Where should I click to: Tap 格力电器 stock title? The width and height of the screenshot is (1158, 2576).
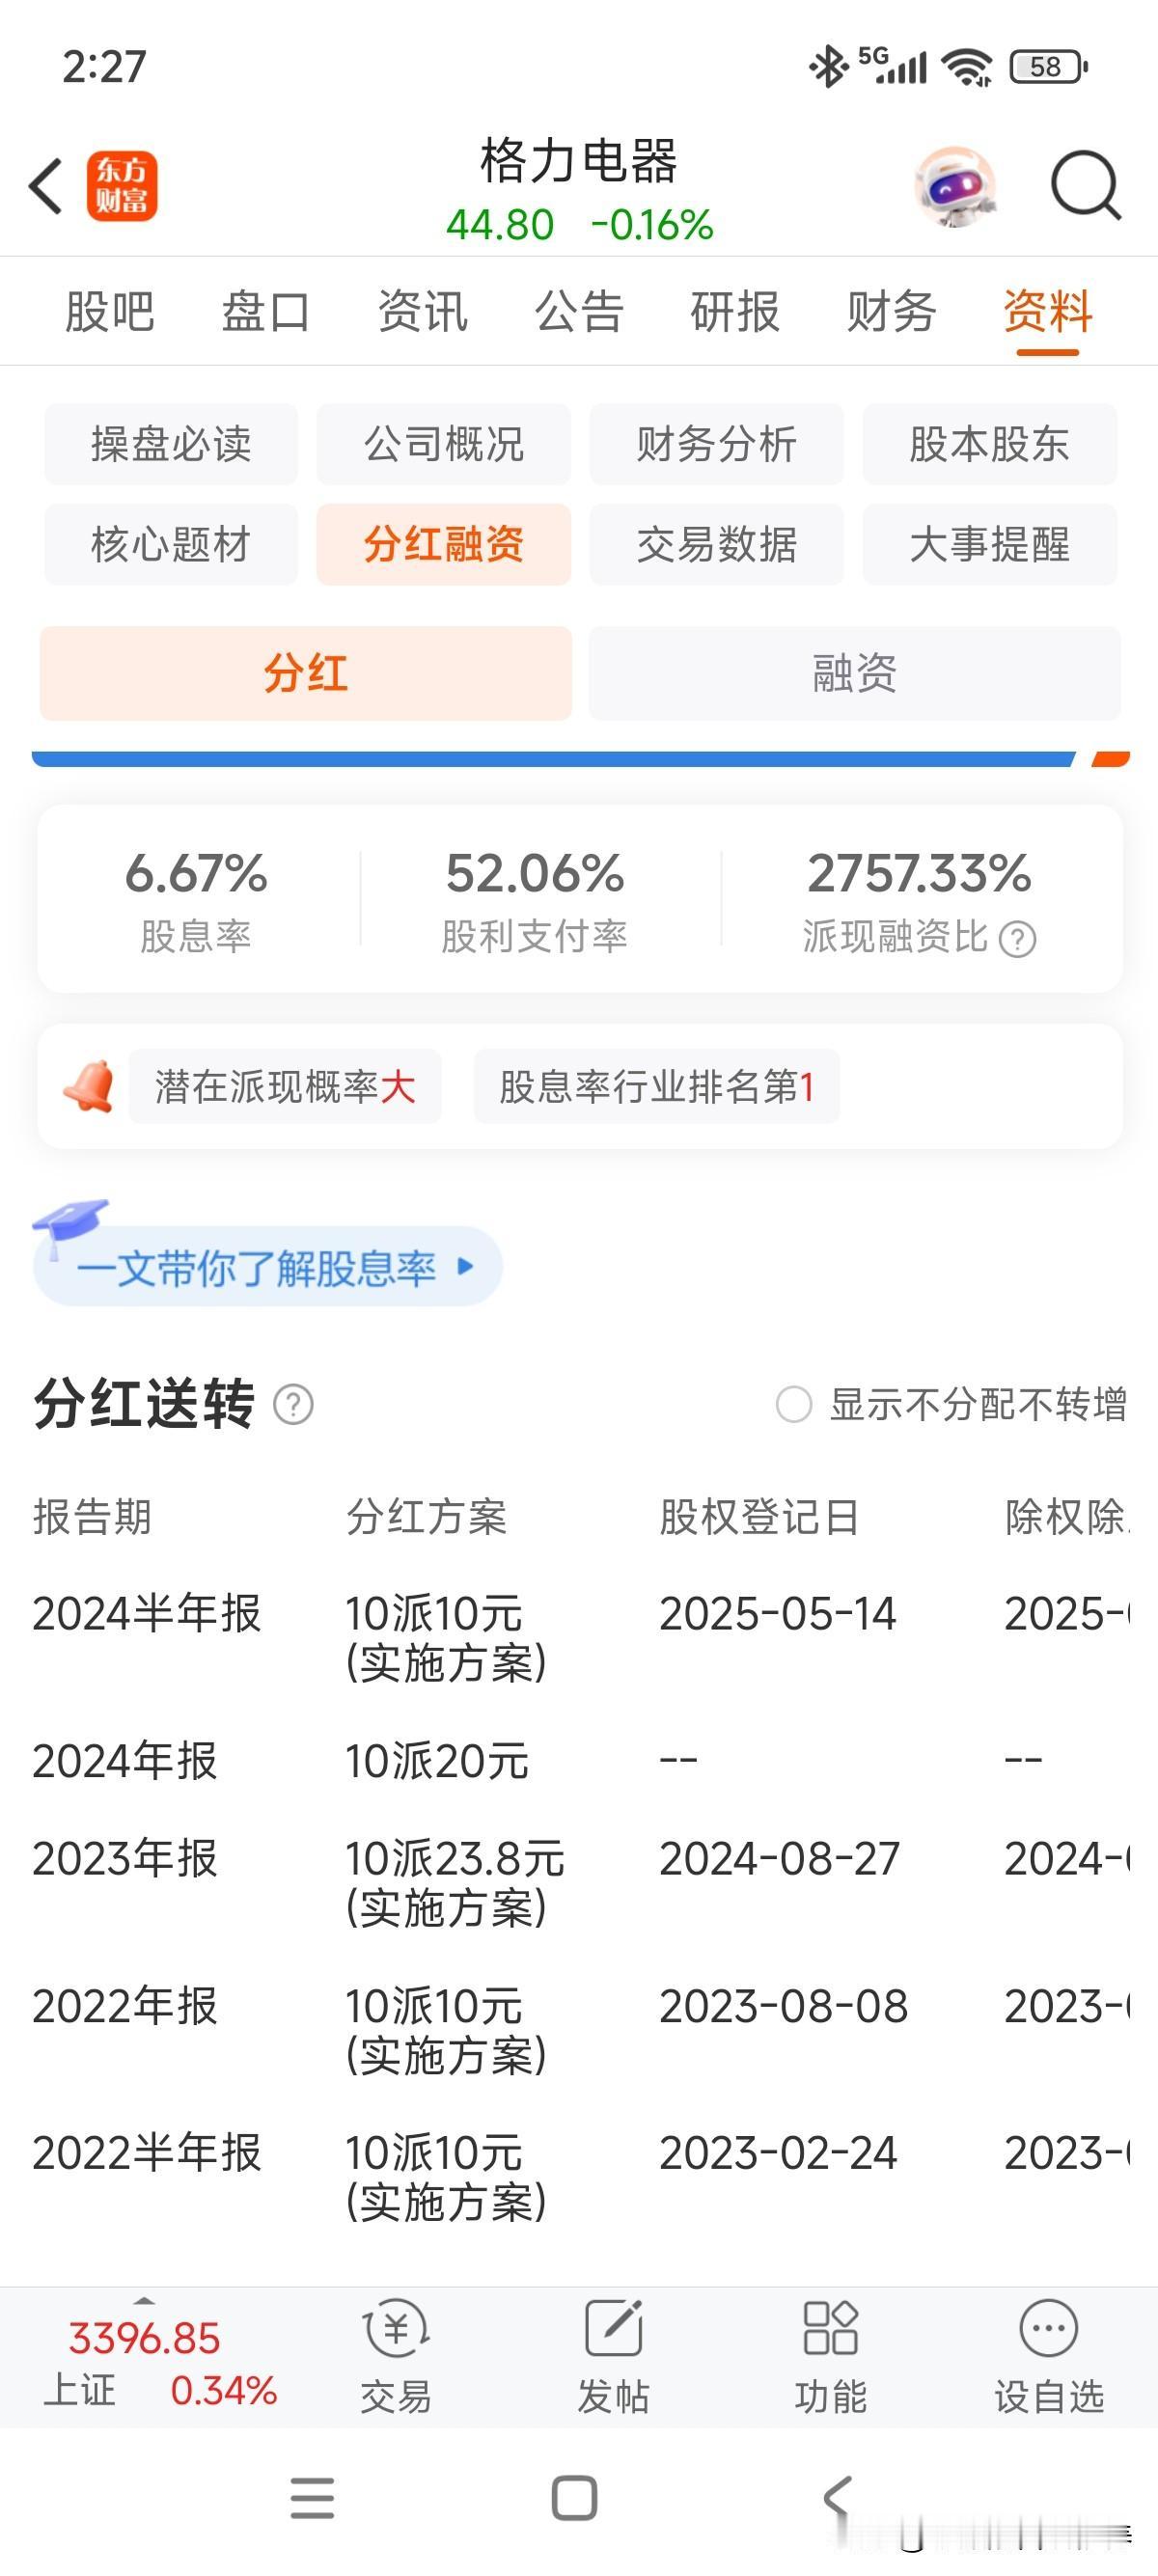point(579,160)
